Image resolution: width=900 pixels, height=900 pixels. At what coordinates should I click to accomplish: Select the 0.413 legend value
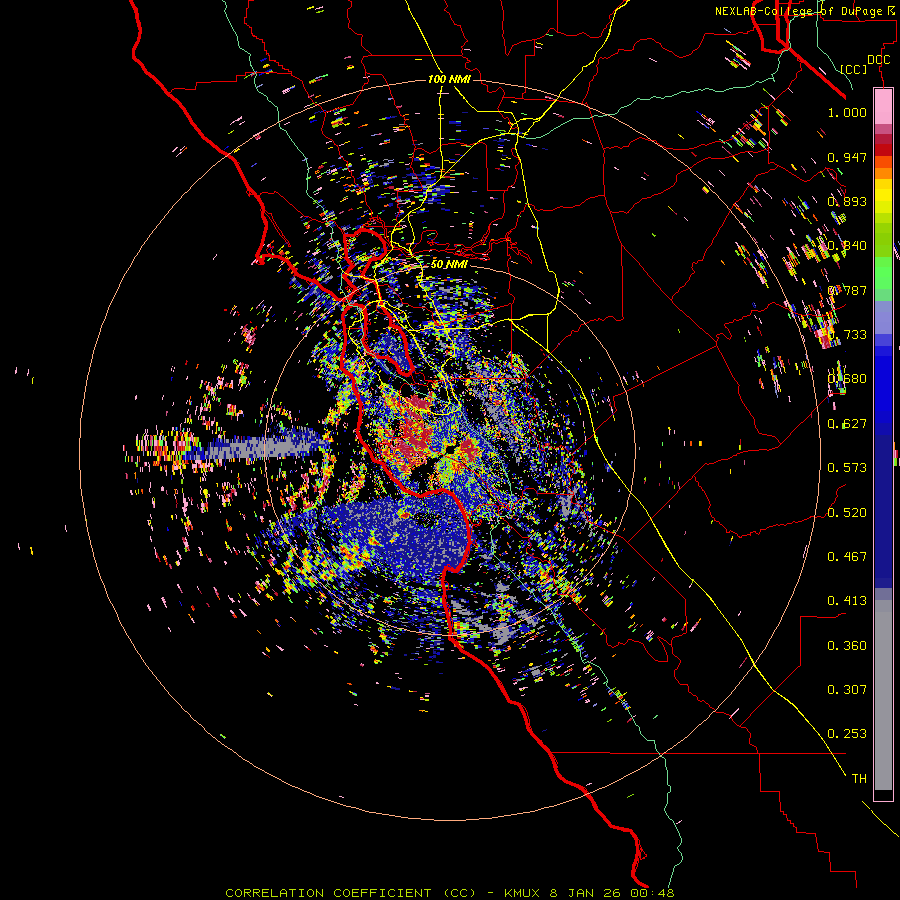coord(847,601)
